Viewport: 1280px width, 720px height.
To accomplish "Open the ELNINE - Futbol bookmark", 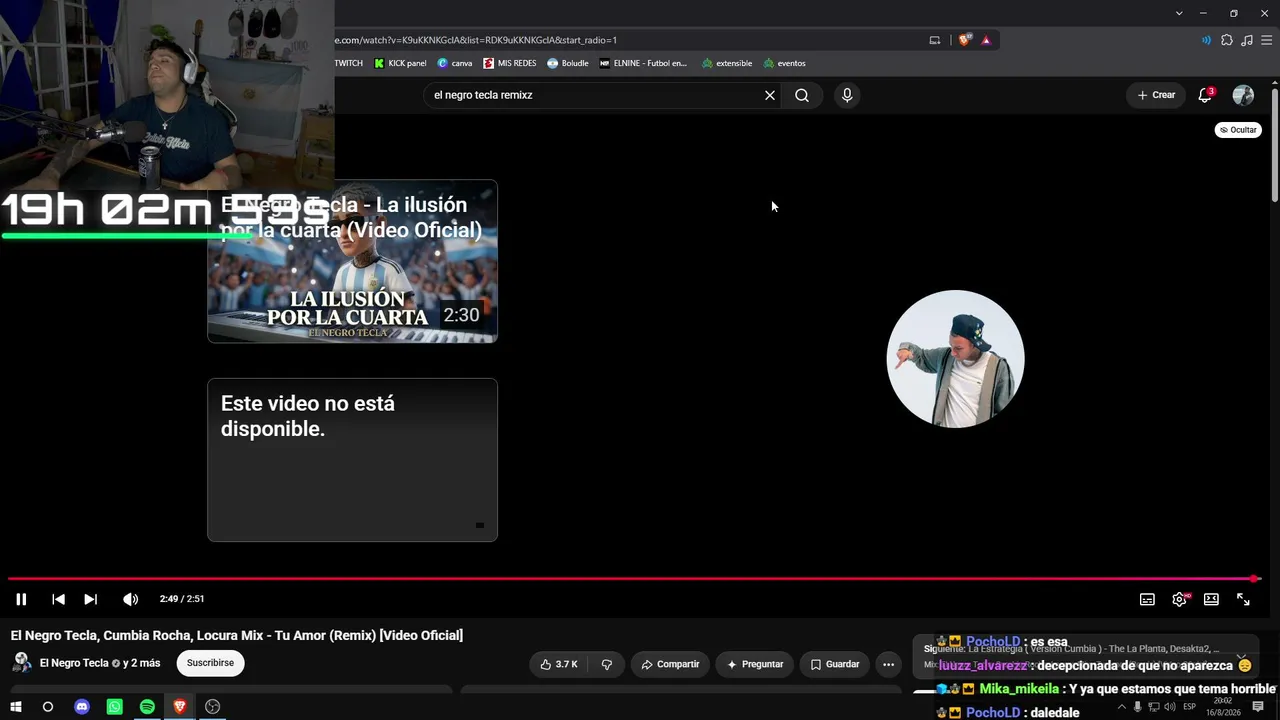I will [x=643, y=63].
